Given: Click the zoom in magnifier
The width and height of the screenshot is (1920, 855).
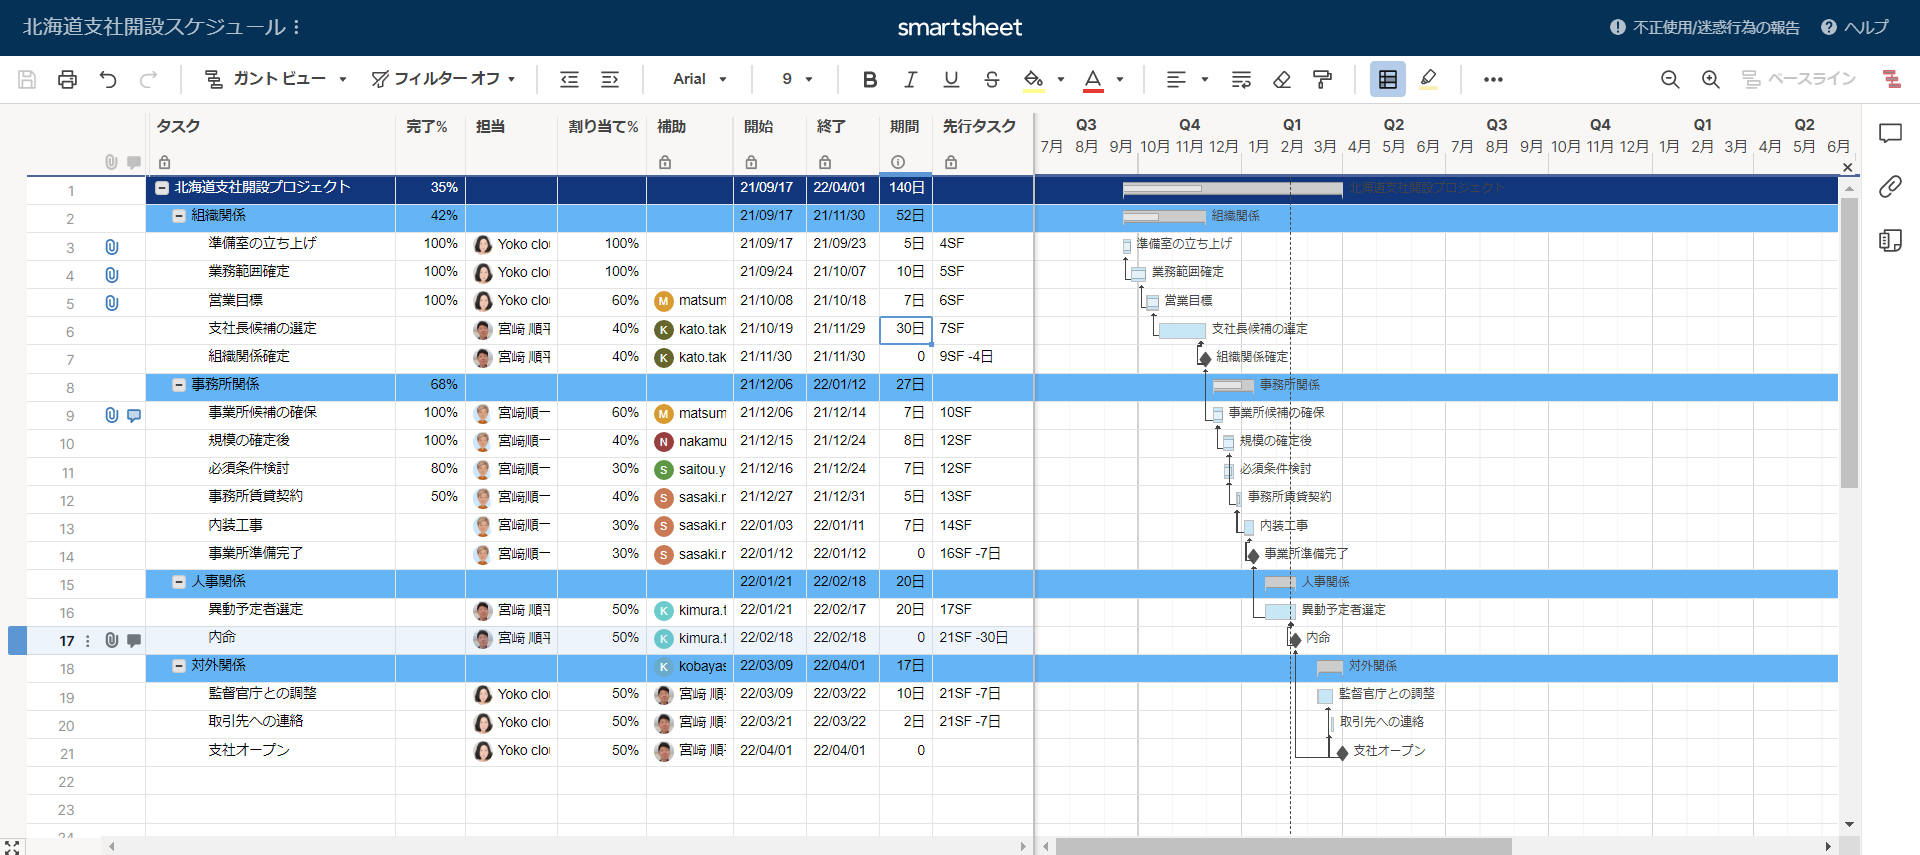Looking at the screenshot, I should (x=1711, y=79).
